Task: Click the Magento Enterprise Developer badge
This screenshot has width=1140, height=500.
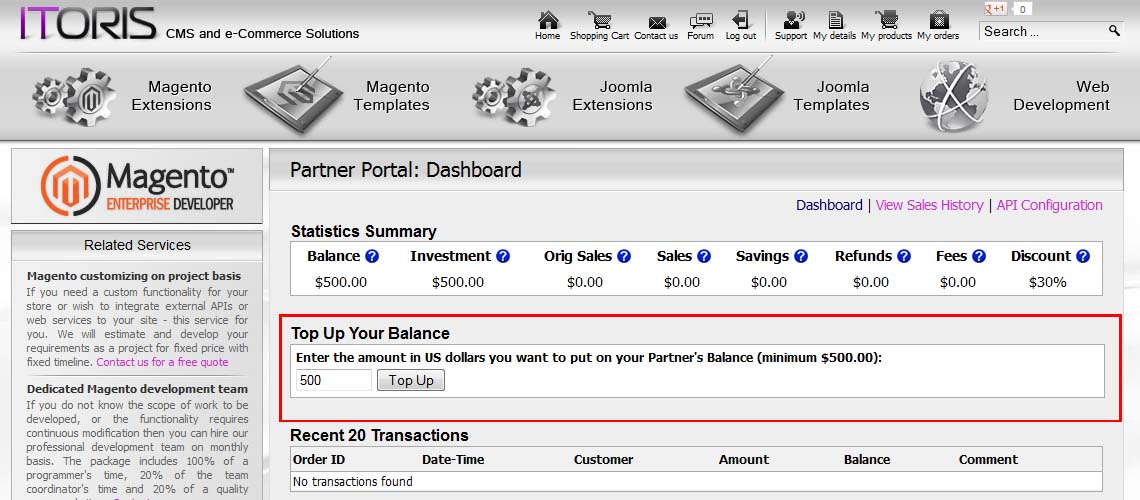Action: click(x=137, y=186)
